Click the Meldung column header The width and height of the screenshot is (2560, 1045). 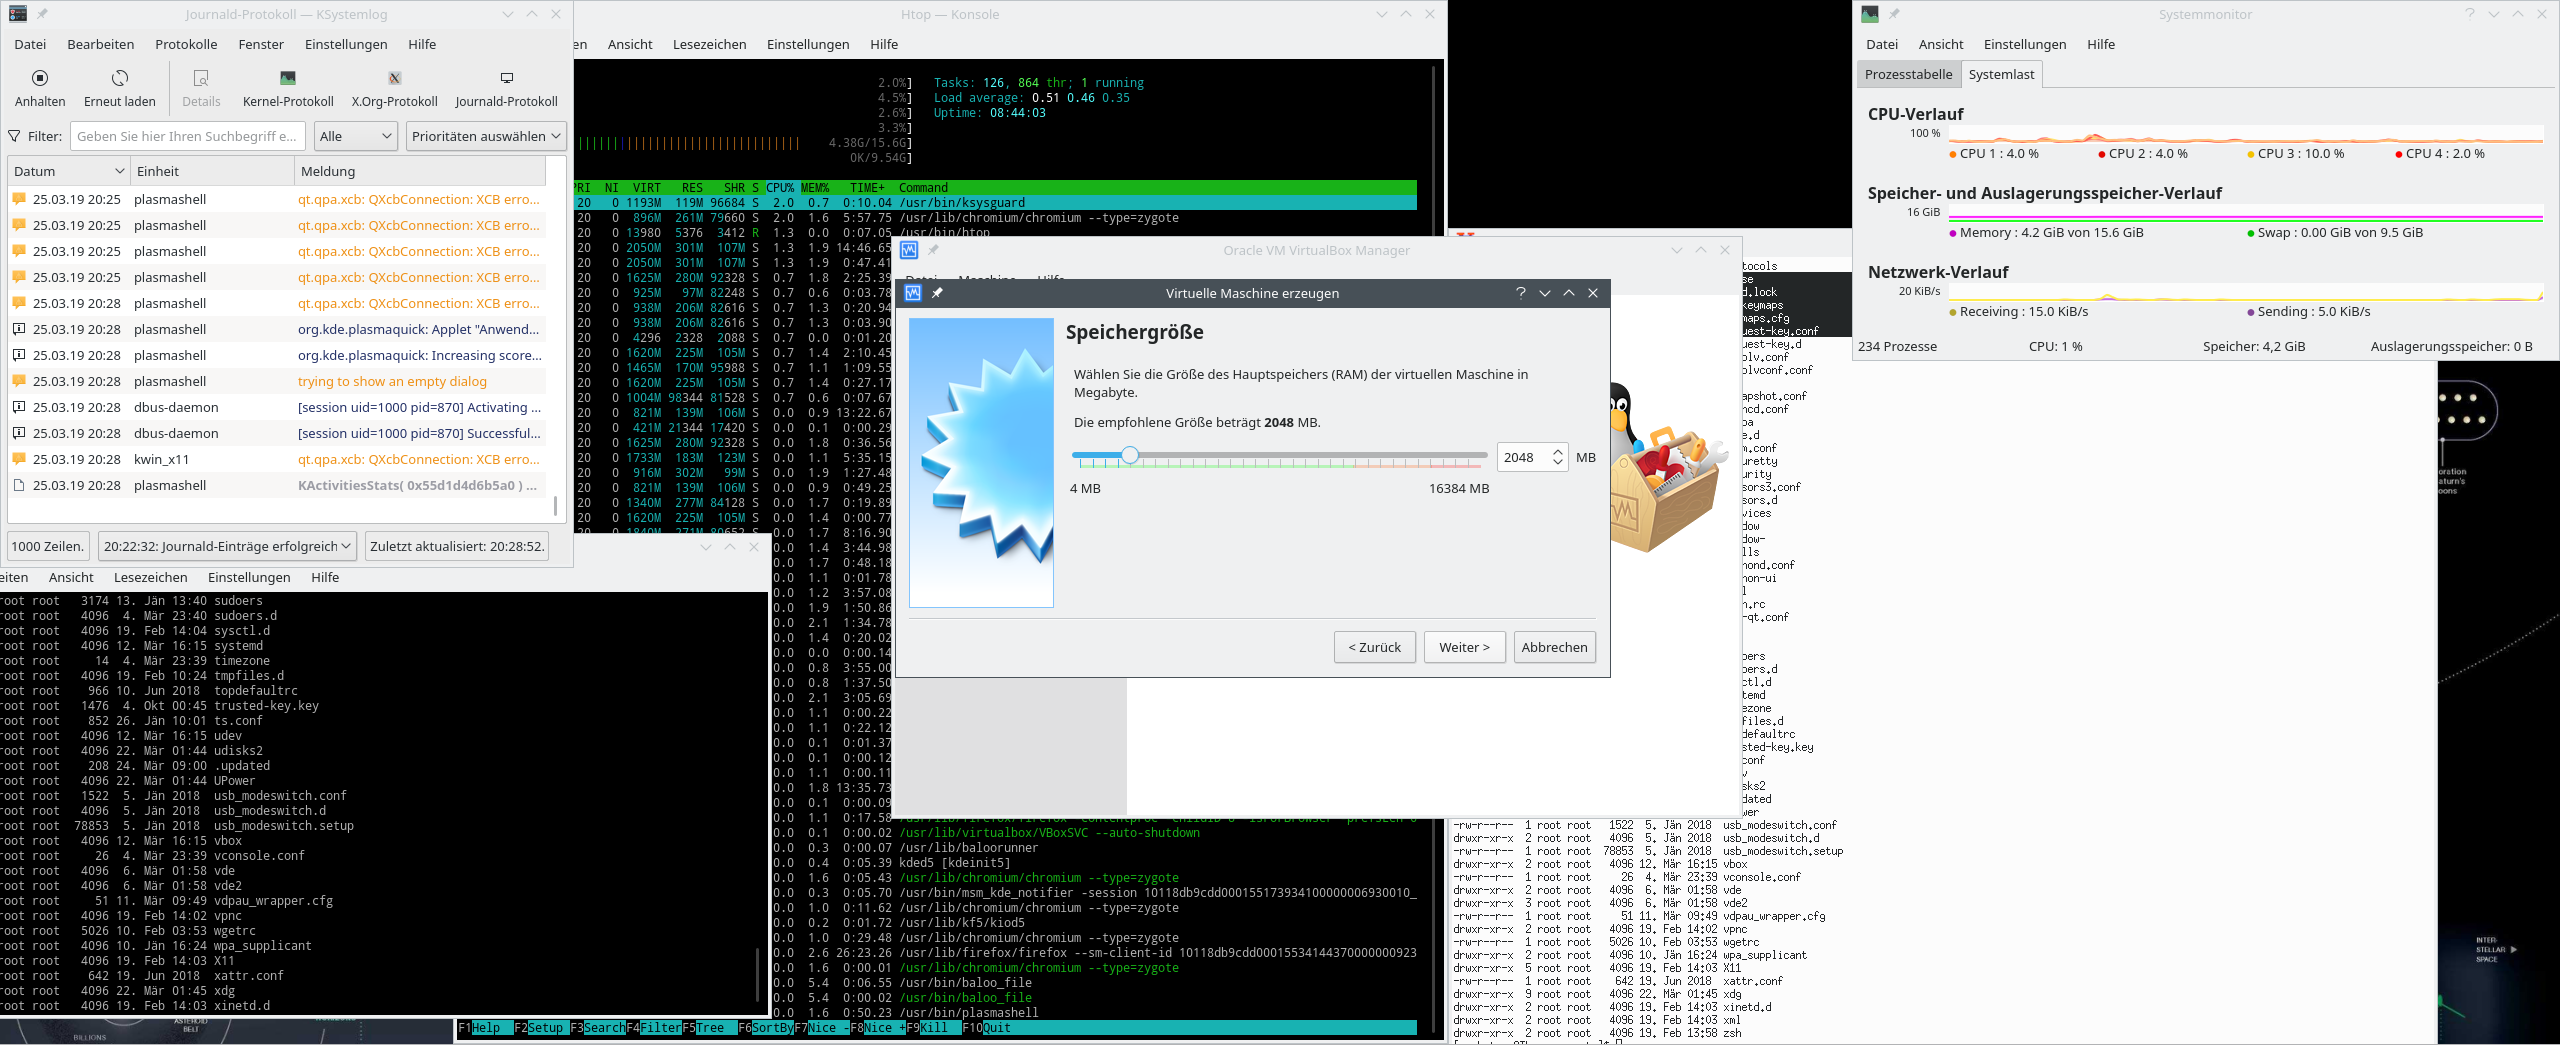420,171
